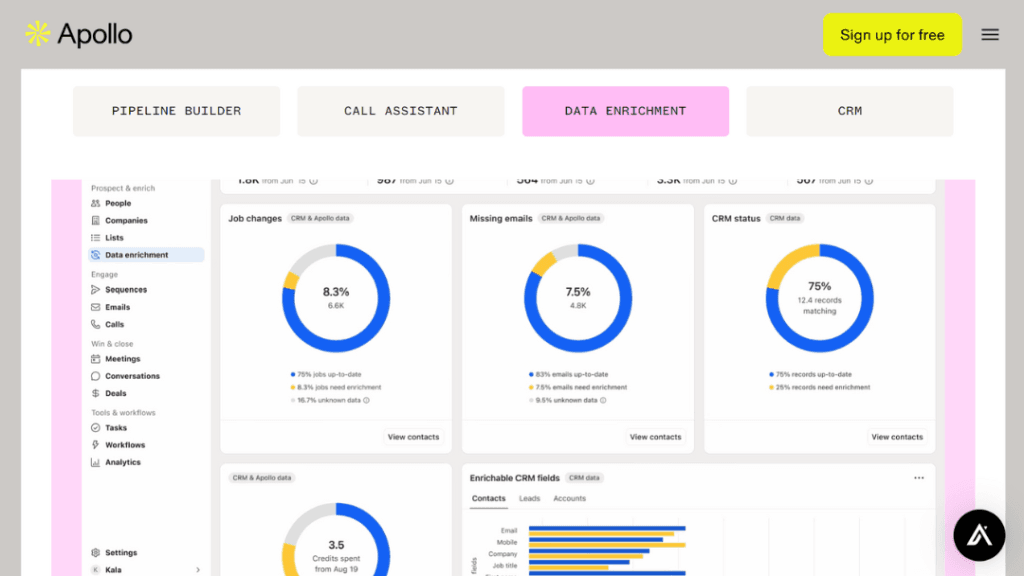The width and height of the screenshot is (1024, 576).
Task: Click CRM & Apollo data tag on Job changes
Action: coord(320,218)
